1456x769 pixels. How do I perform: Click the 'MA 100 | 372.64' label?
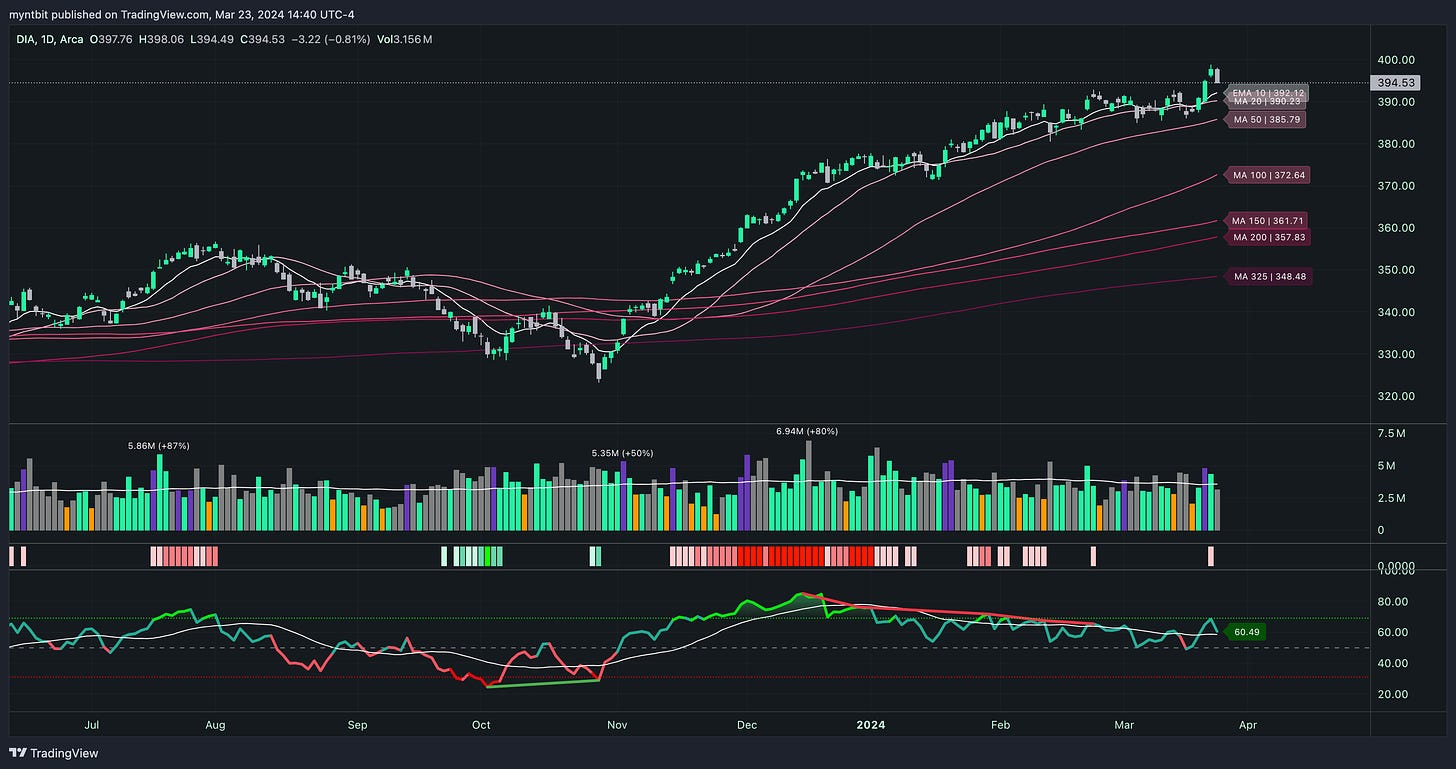point(1269,175)
